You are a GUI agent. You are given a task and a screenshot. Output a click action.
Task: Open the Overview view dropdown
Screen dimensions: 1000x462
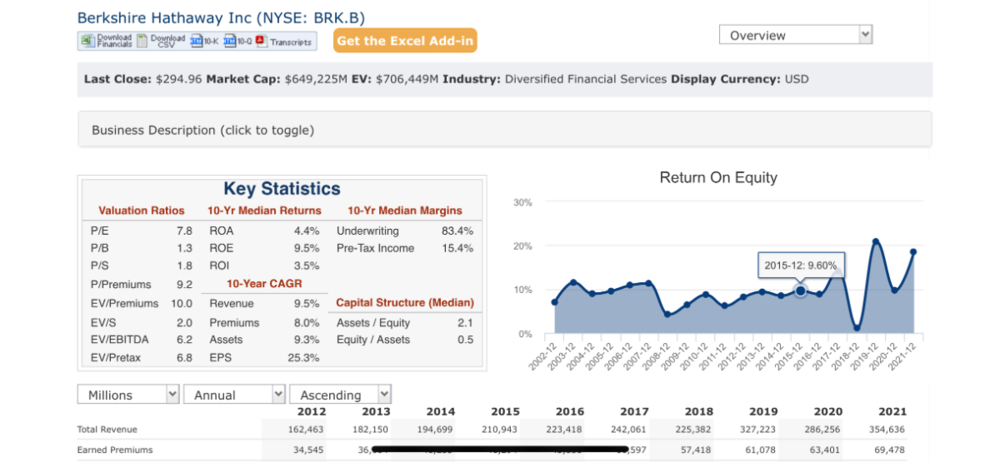pyautogui.click(x=795, y=35)
